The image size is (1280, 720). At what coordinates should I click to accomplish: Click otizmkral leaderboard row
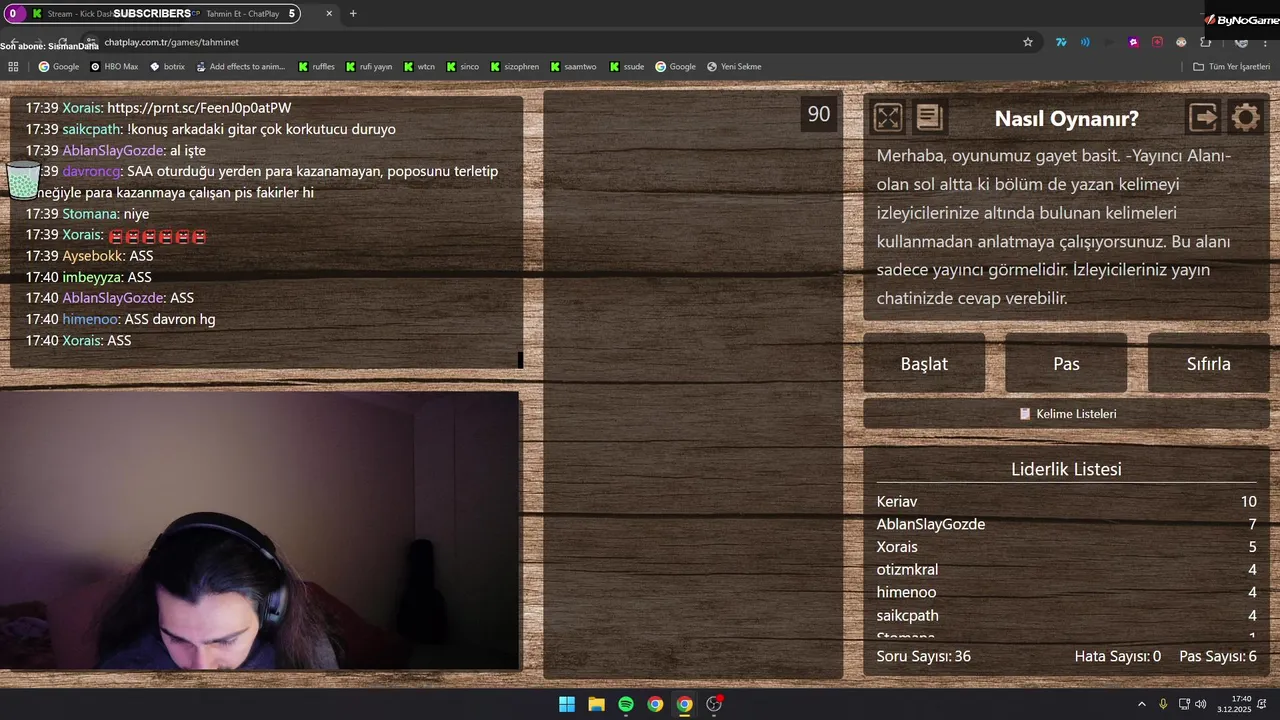1066,570
